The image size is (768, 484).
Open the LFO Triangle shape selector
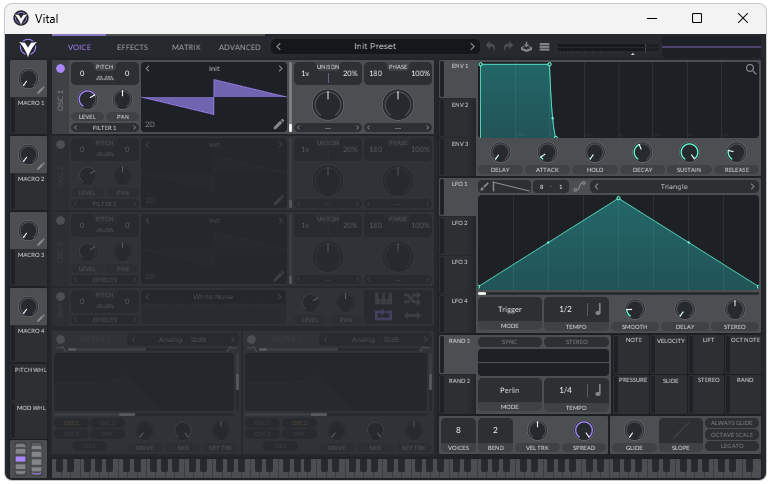[673, 187]
